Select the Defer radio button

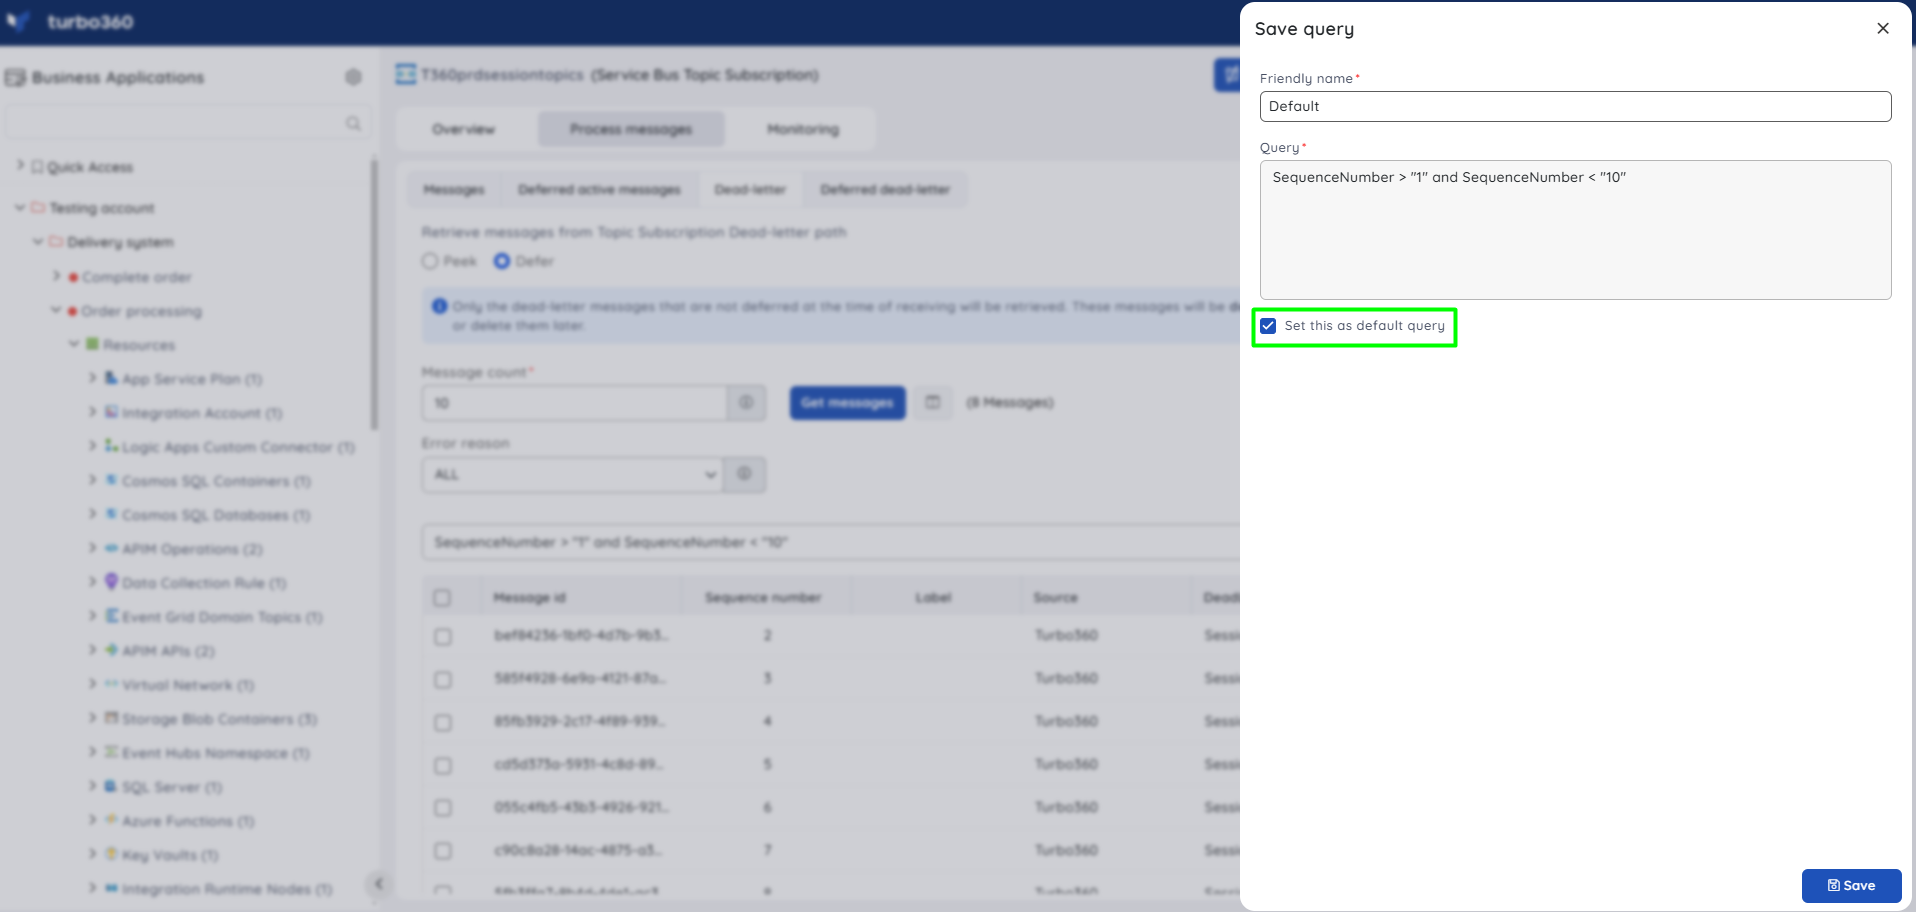pyautogui.click(x=502, y=261)
